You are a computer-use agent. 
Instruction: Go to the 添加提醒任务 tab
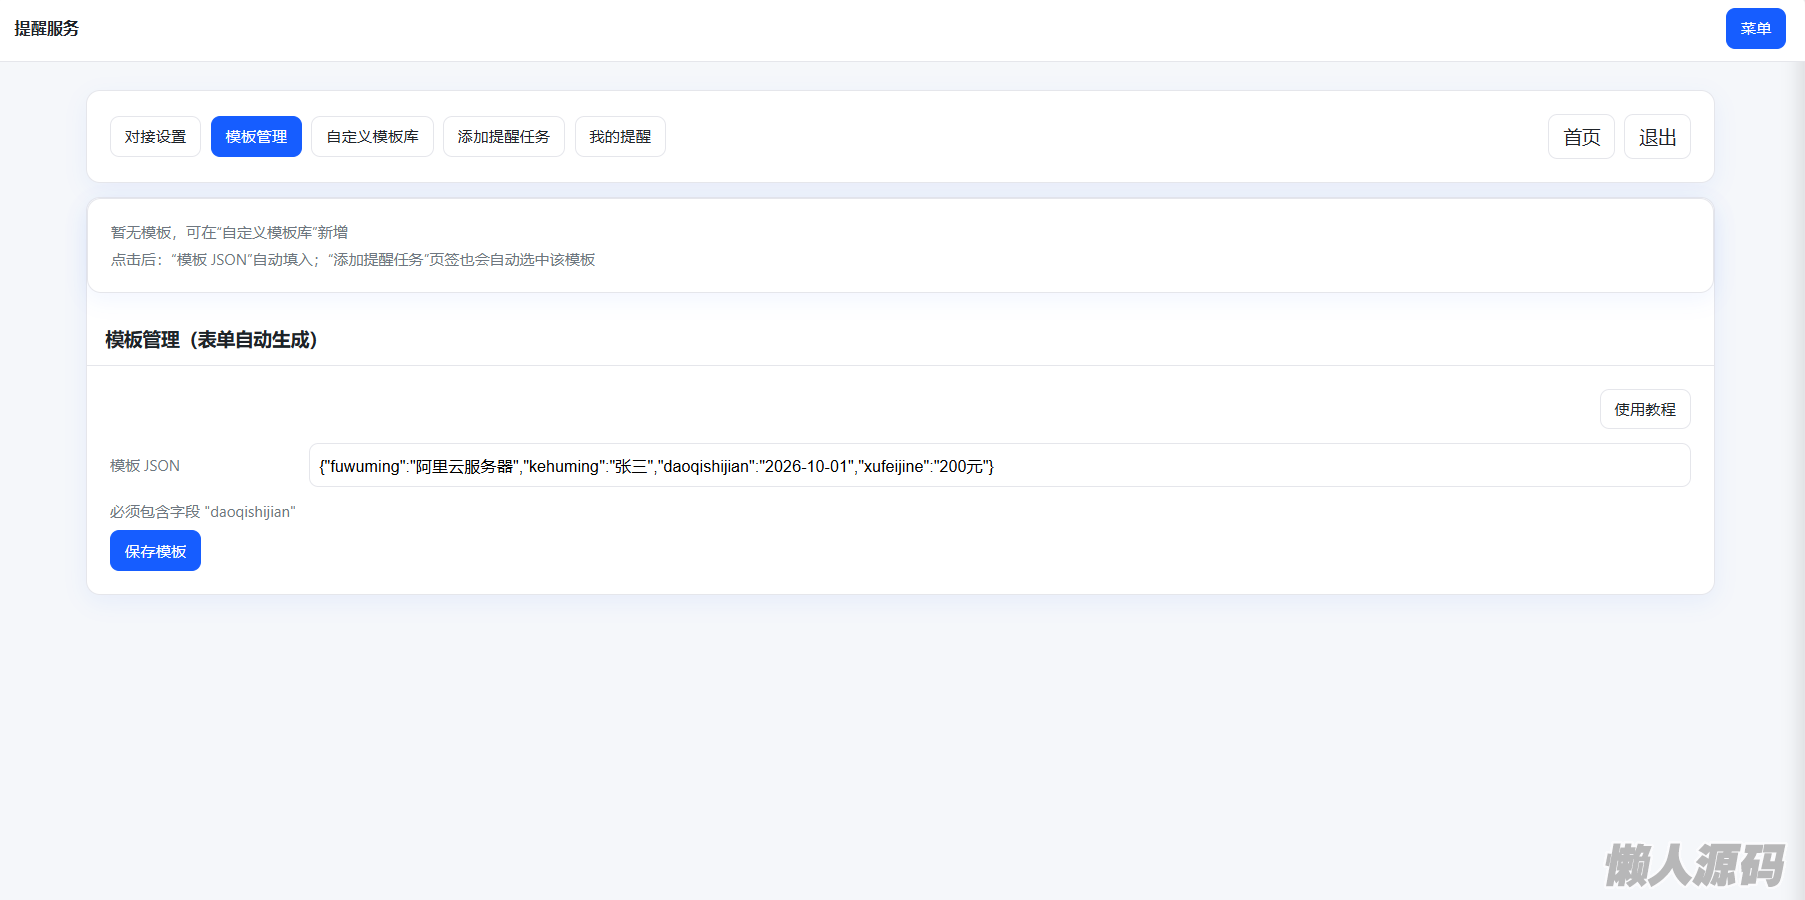[x=504, y=137]
